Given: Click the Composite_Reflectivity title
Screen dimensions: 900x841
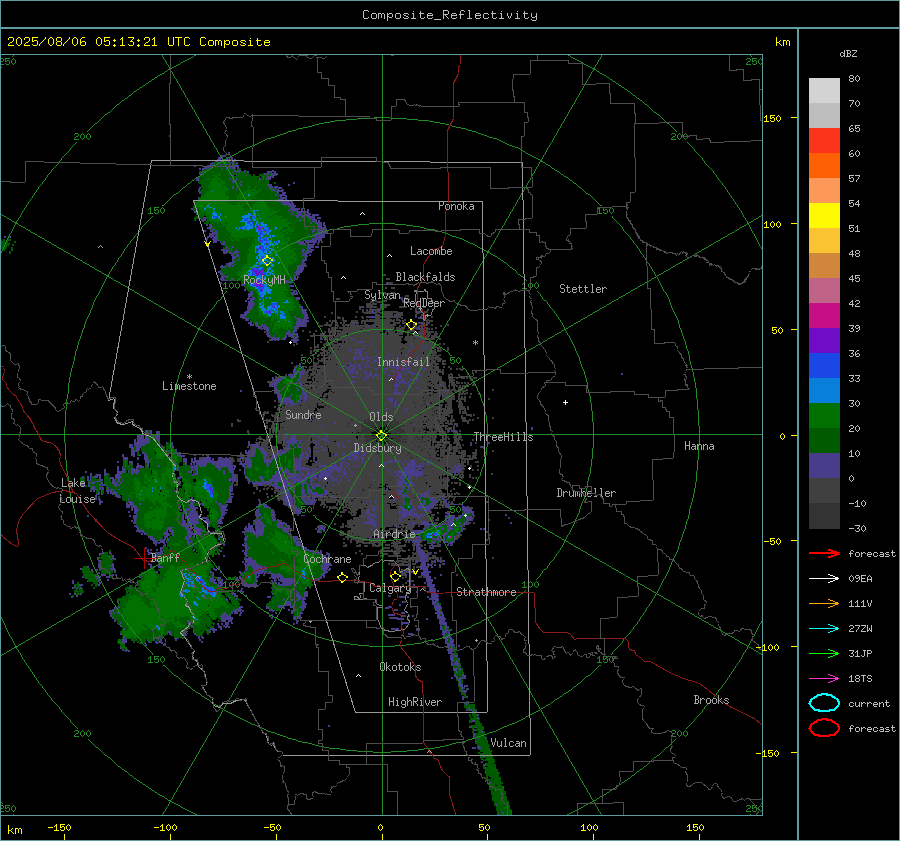Looking at the screenshot, I should [x=450, y=15].
